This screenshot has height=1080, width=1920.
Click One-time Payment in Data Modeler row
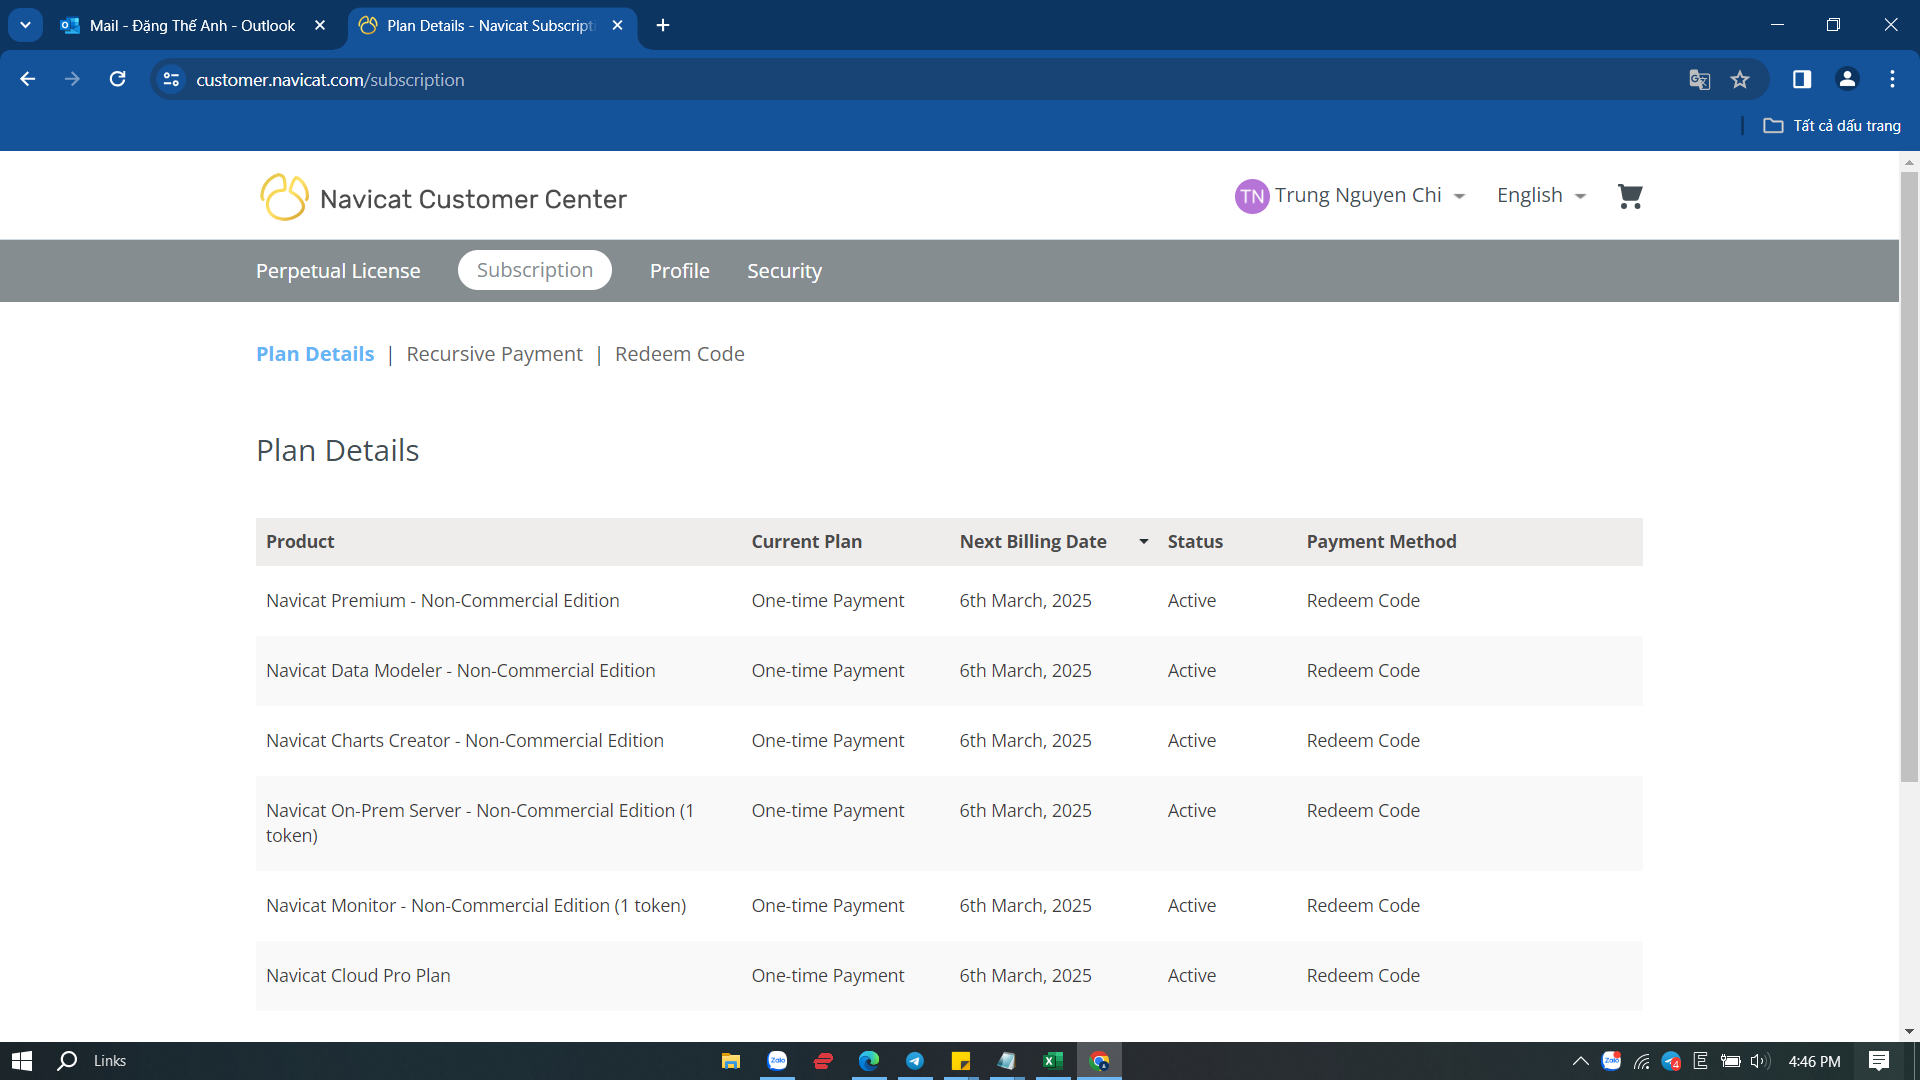[827, 671]
